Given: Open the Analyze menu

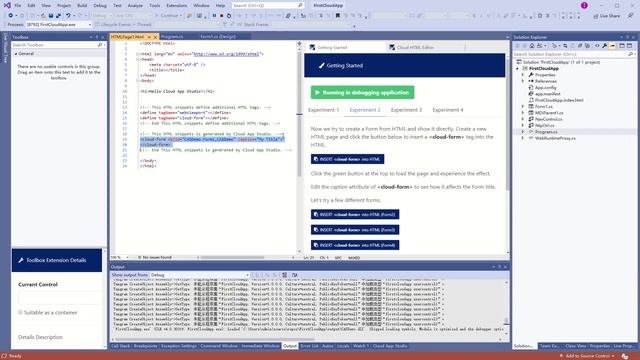Looking at the screenshot, I should click(x=135, y=5).
